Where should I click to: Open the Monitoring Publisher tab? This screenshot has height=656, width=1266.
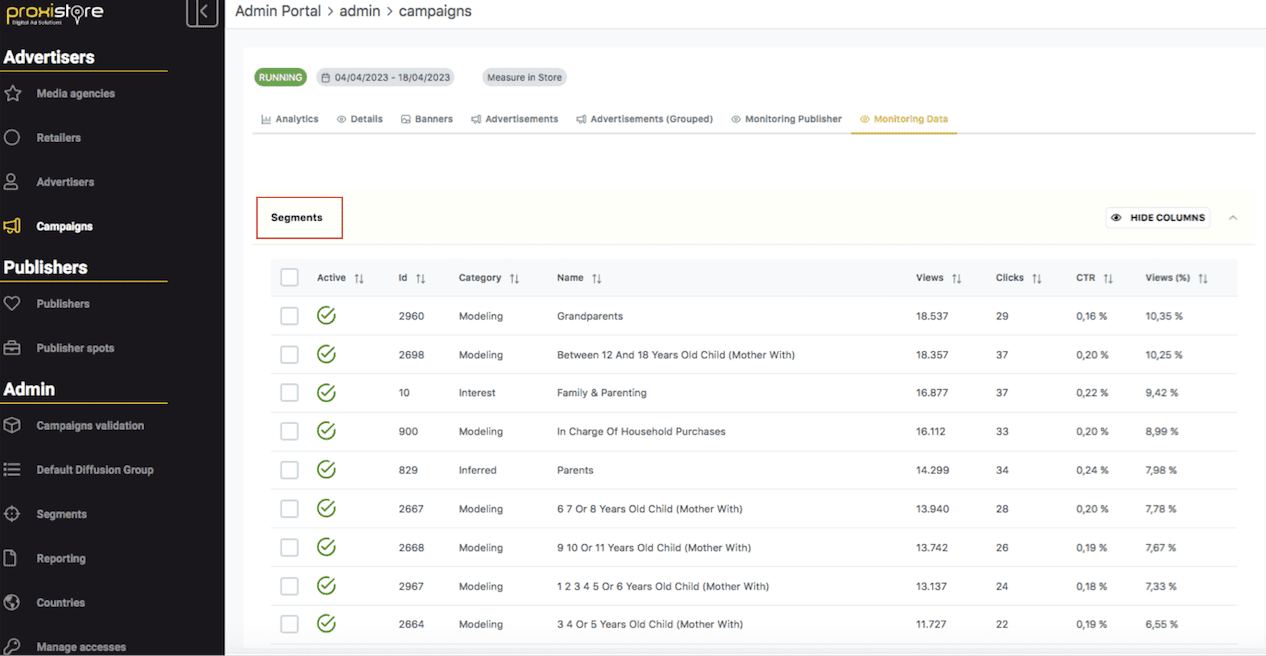[x=786, y=119]
